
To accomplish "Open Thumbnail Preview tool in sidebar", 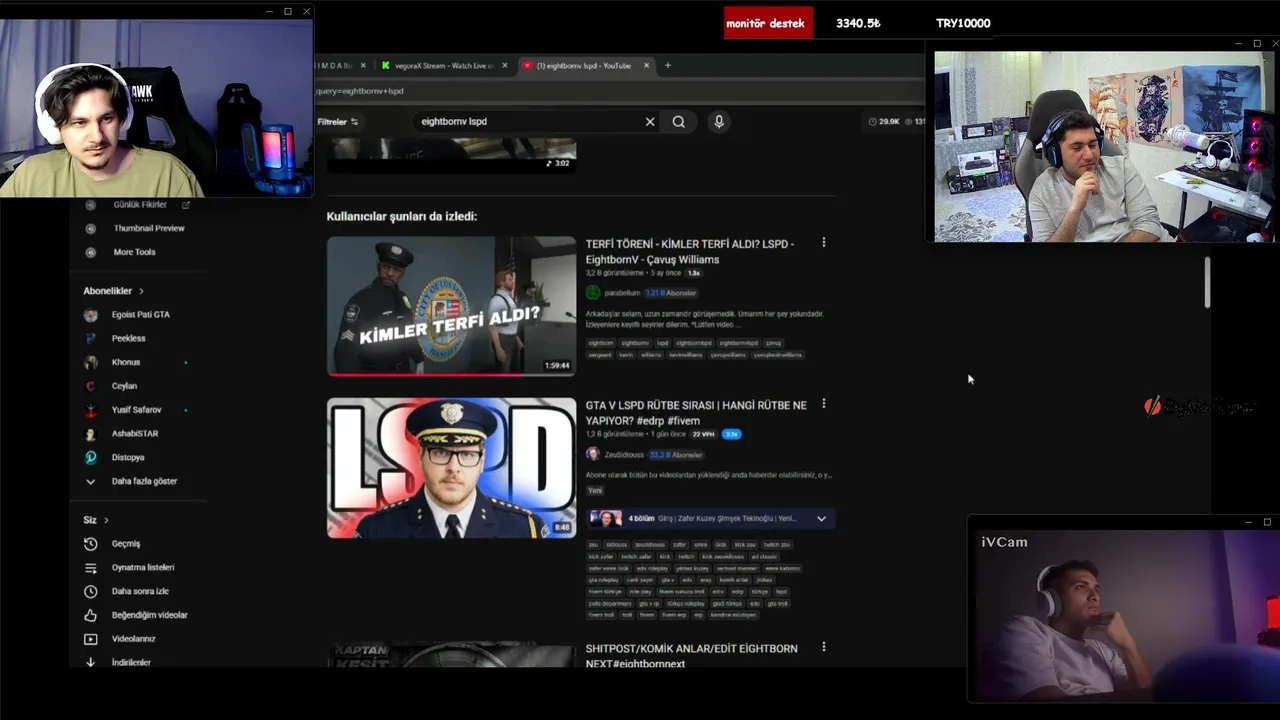I will coord(149,228).
